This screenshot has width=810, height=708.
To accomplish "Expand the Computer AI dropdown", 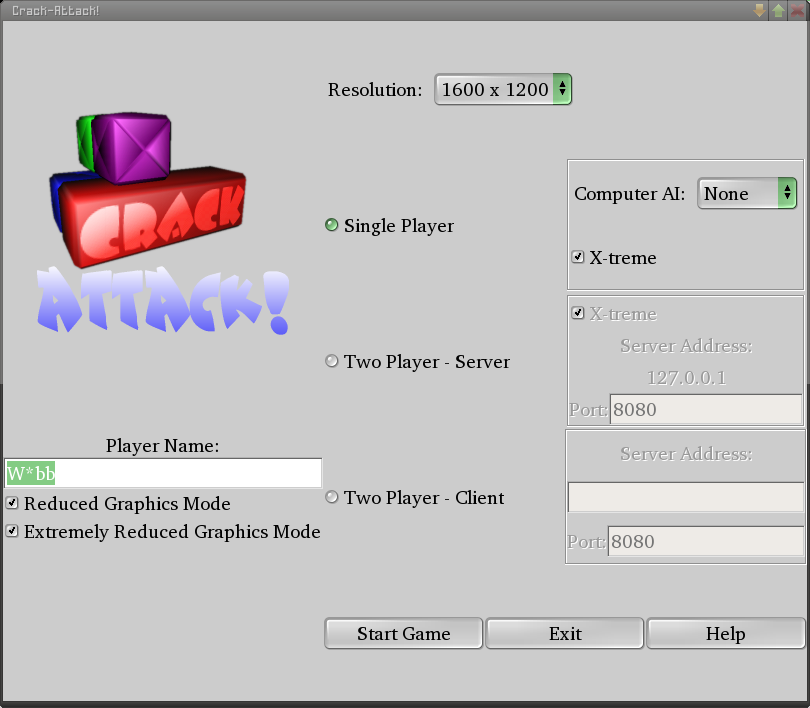I will tap(746, 194).
